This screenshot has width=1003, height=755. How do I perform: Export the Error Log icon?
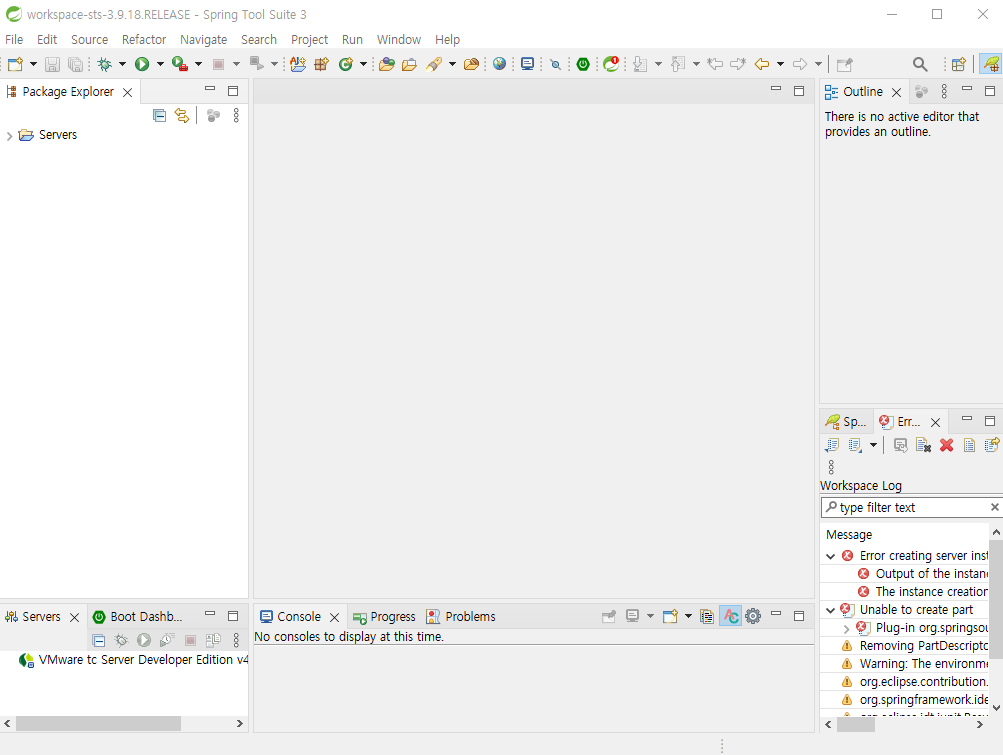(x=832, y=445)
